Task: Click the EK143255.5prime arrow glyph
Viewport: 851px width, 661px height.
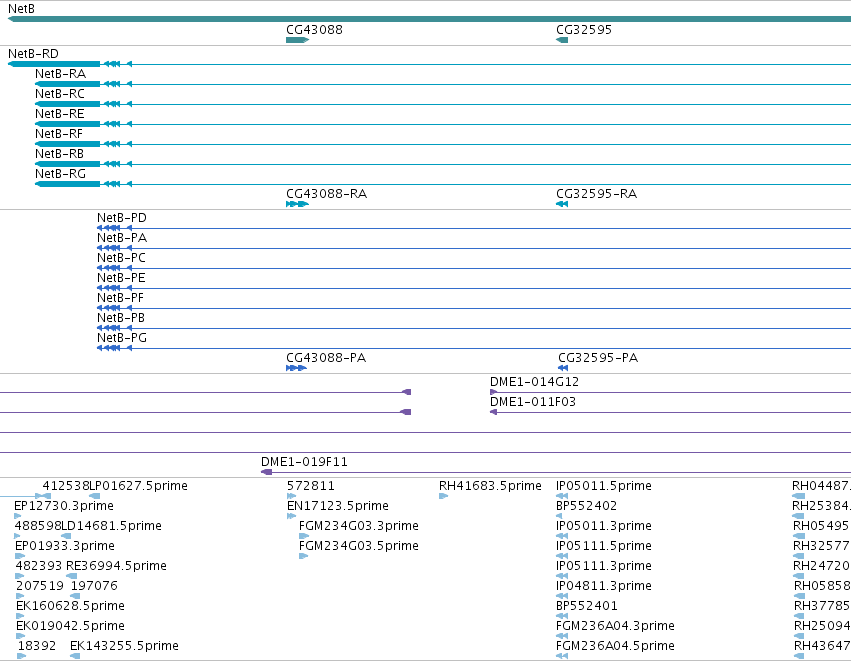Action: click(x=75, y=656)
